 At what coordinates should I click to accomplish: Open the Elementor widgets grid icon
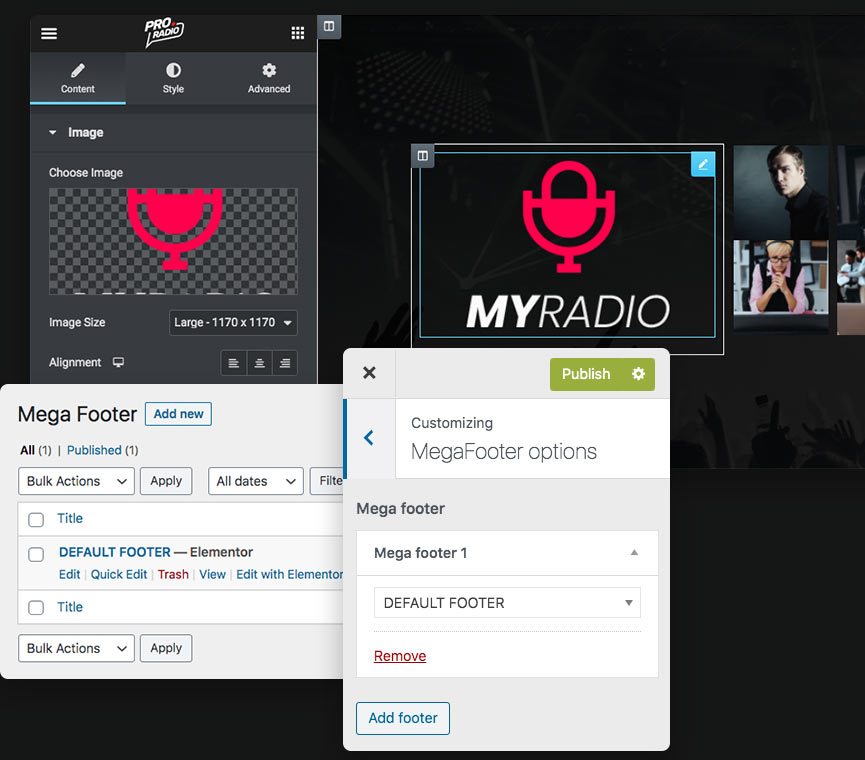coord(298,33)
